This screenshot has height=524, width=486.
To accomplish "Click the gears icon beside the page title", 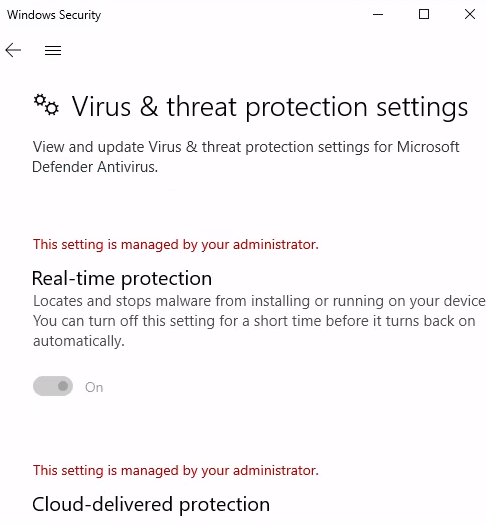I will coord(46,105).
